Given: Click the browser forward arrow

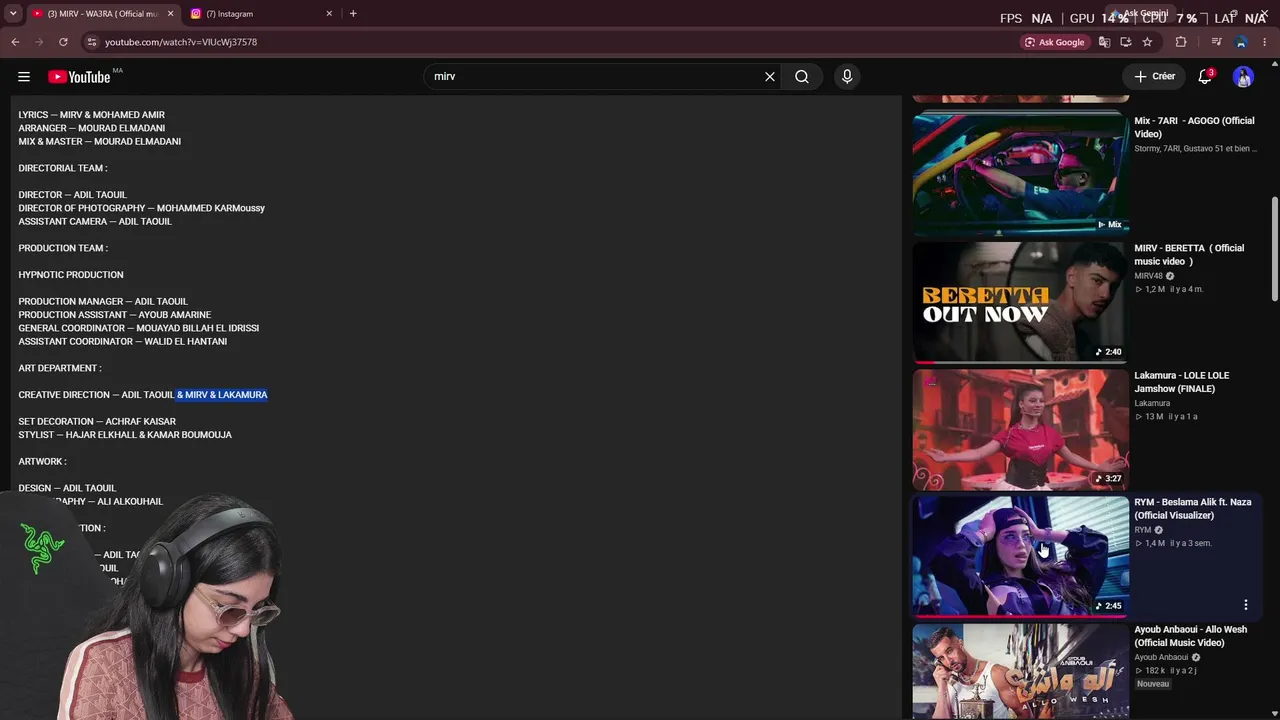Looking at the screenshot, I should pyautogui.click(x=39, y=42).
